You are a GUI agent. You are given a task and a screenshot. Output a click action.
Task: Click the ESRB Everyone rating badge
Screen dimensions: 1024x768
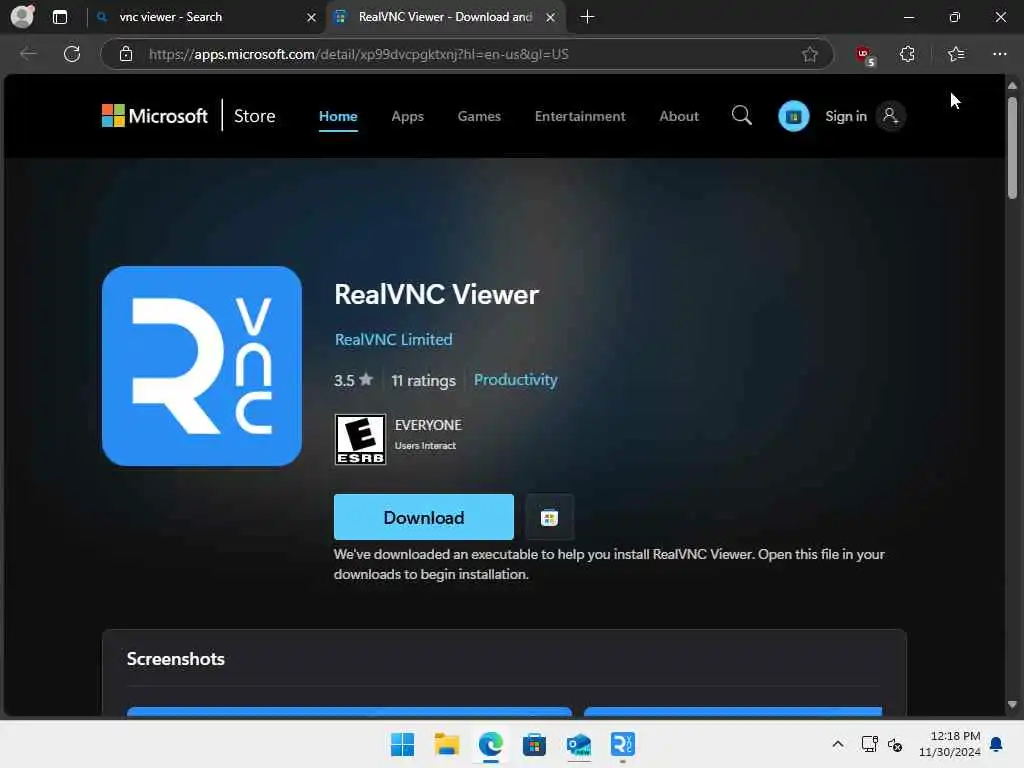pos(360,440)
